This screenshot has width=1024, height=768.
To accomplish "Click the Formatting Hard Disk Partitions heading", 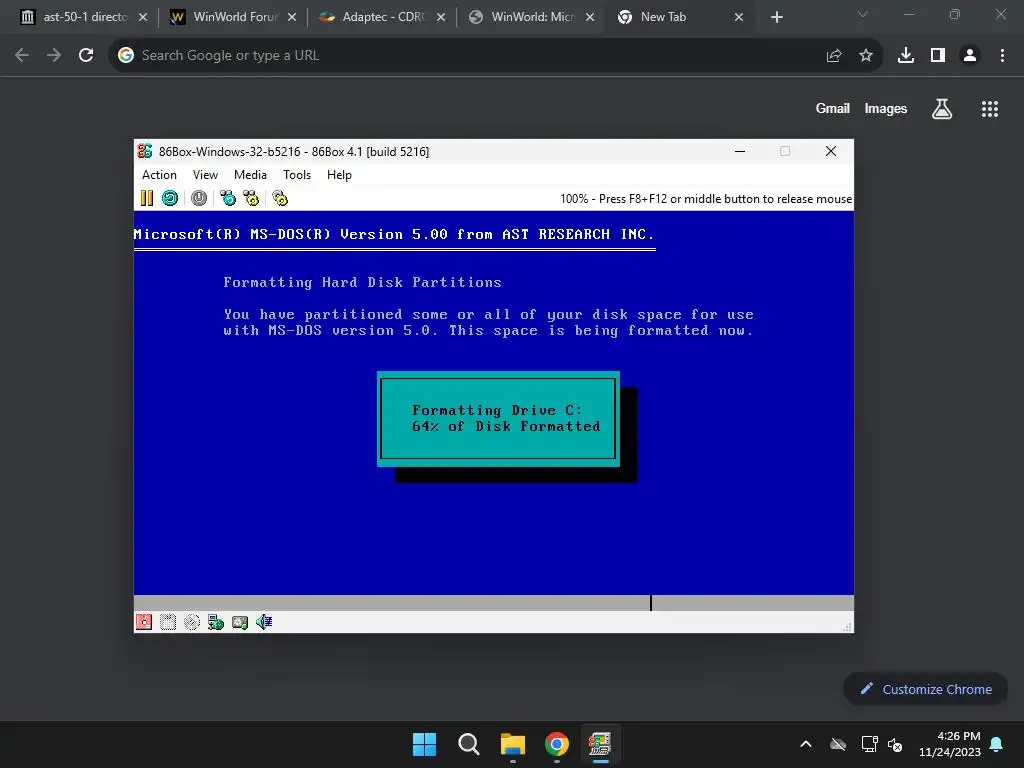I will tap(362, 283).
